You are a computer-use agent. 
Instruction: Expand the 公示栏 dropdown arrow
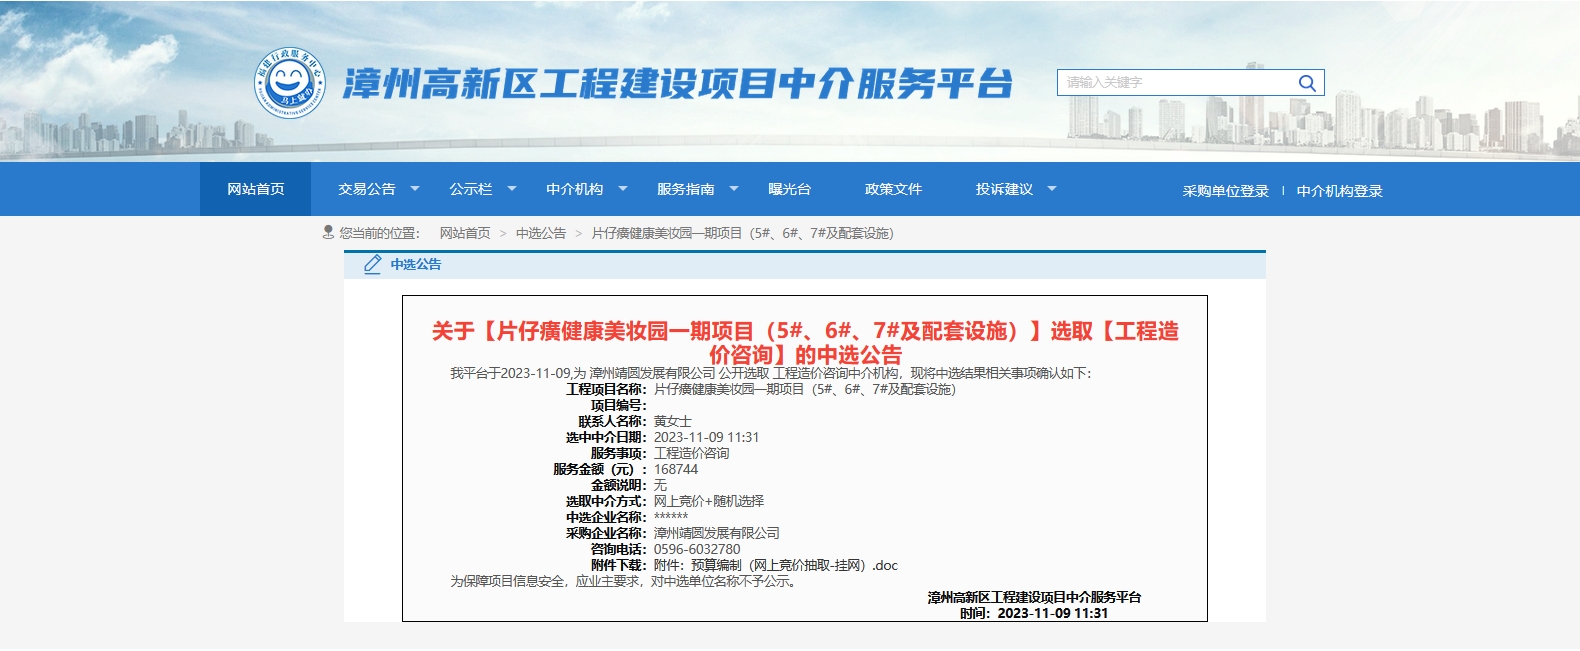click(x=512, y=188)
